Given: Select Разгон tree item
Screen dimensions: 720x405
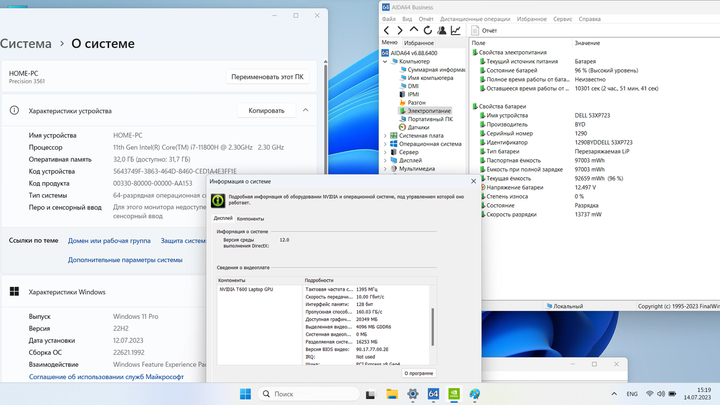Looking at the screenshot, I should pyautogui.click(x=412, y=102).
